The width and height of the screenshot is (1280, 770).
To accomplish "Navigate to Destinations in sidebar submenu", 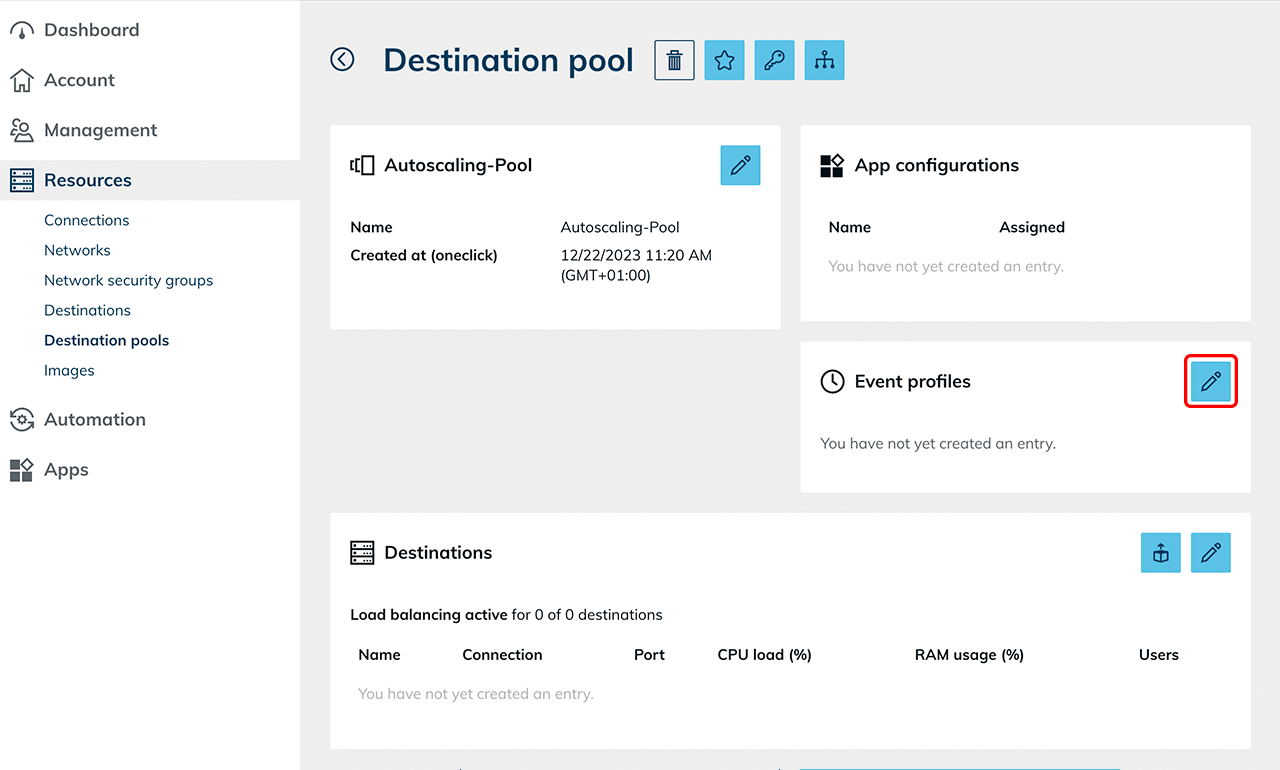I will click(x=87, y=310).
